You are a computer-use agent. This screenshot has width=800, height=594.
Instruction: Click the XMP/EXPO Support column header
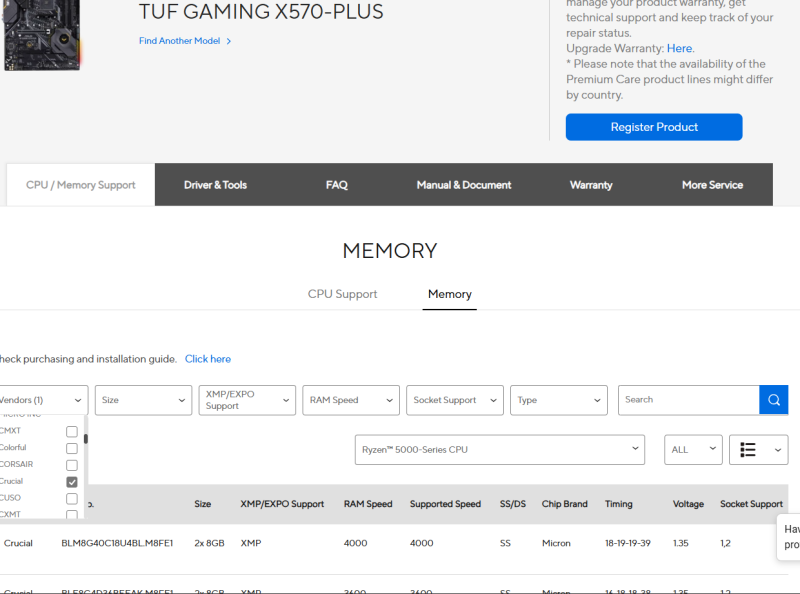(282, 504)
